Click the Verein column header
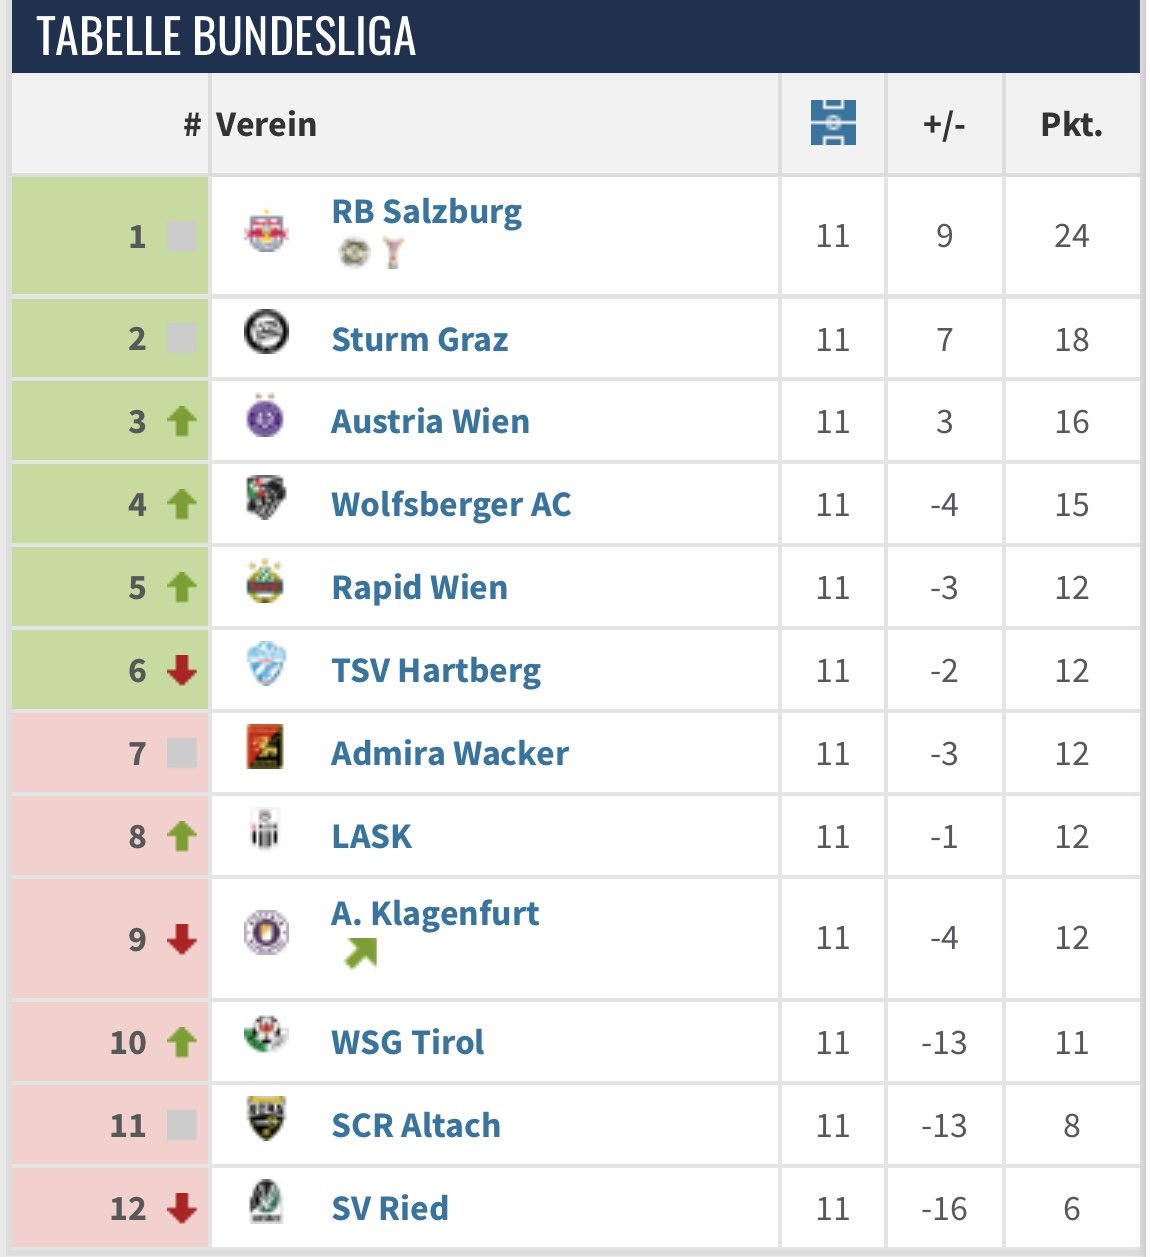Image resolution: width=1150 pixels, height=1257 pixels. pyautogui.click(x=266, y=124)
